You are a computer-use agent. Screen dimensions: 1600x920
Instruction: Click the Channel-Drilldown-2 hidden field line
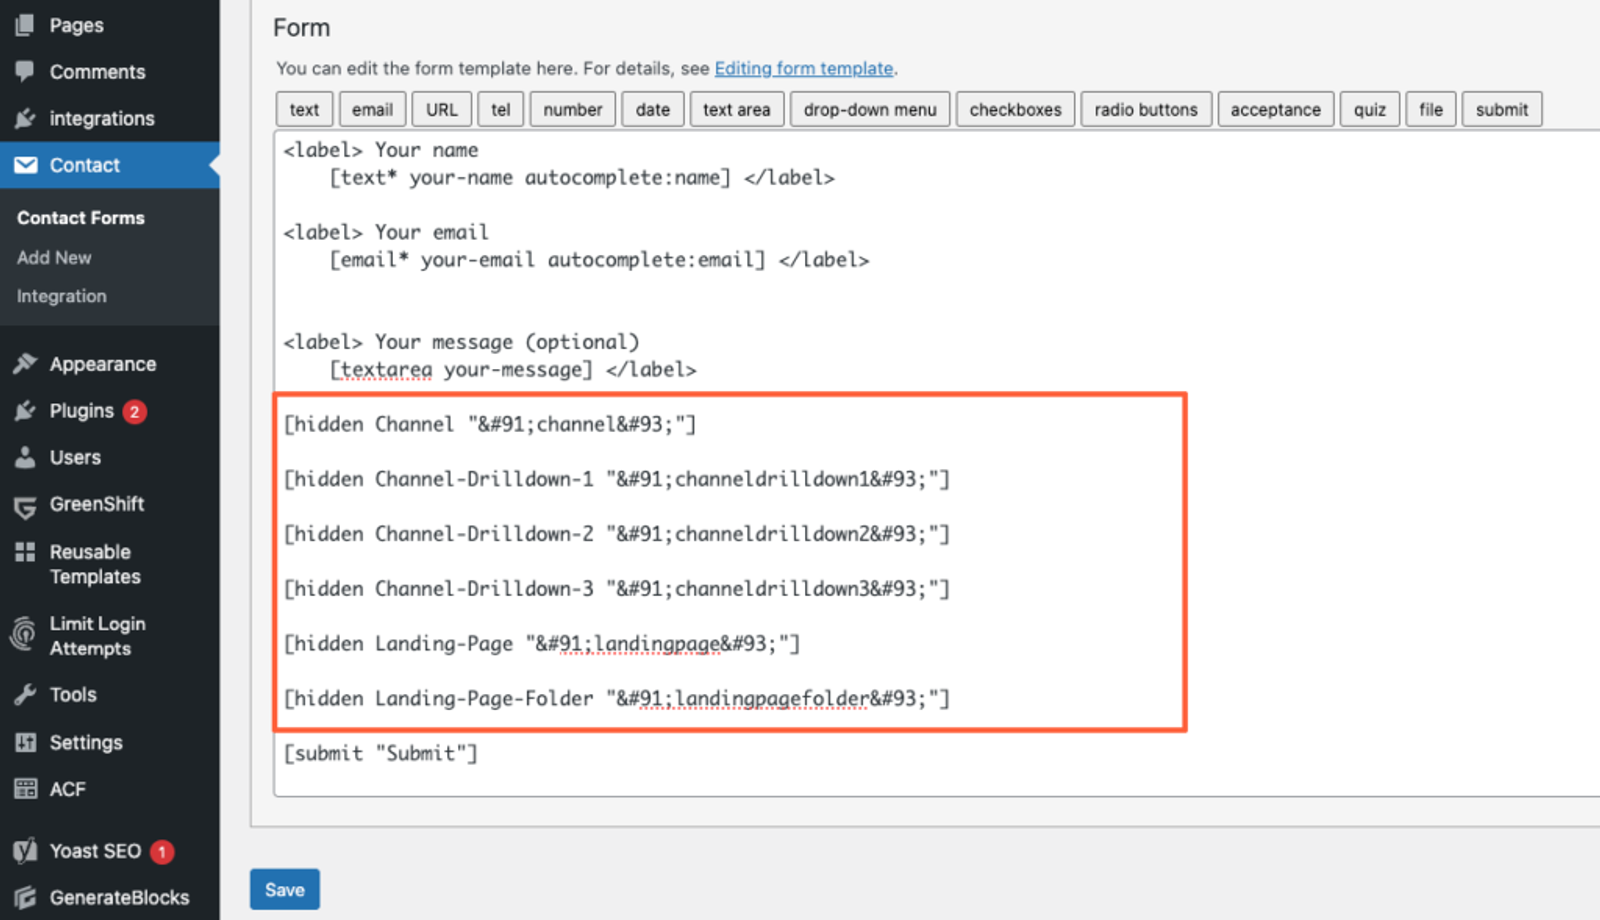point(616,534)
